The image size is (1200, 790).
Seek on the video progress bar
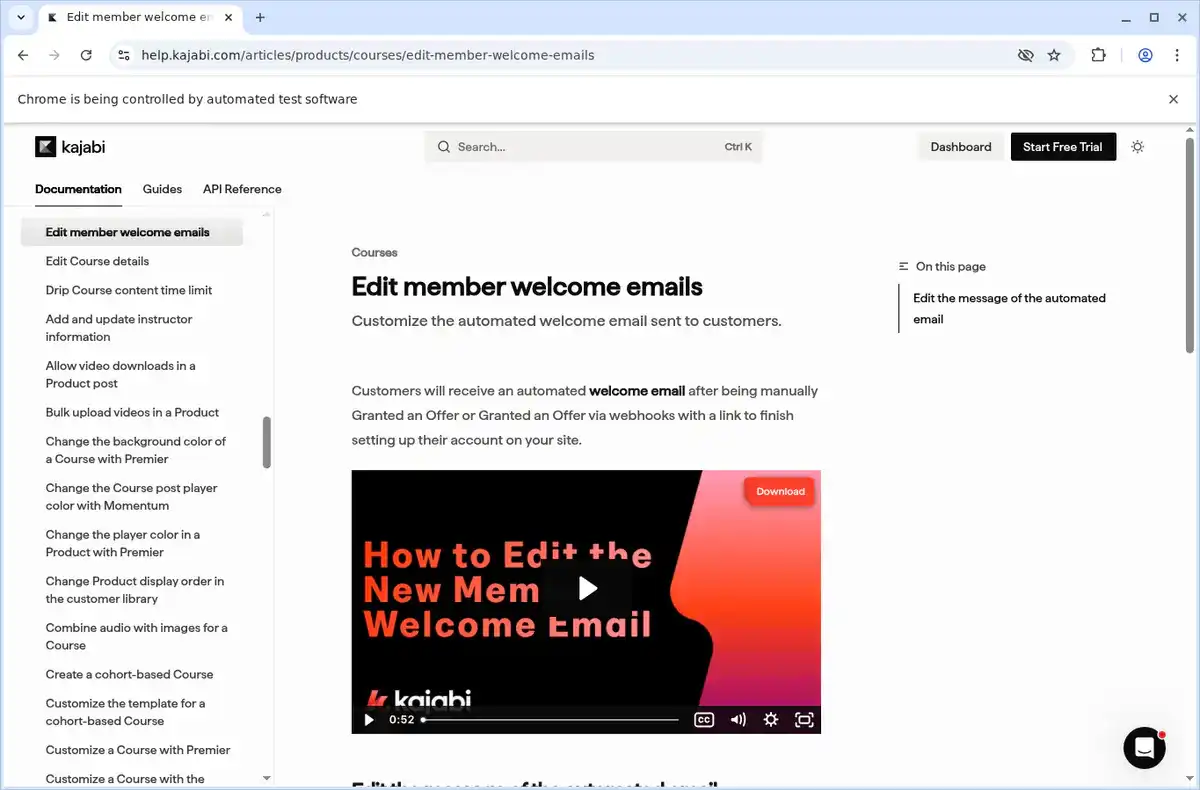(550, 719)
